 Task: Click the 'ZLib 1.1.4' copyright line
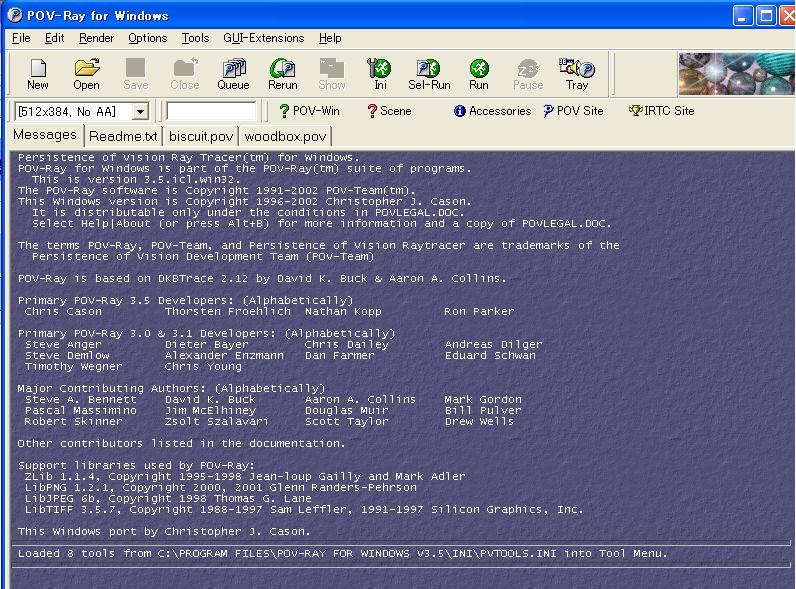tap(245, 476)
